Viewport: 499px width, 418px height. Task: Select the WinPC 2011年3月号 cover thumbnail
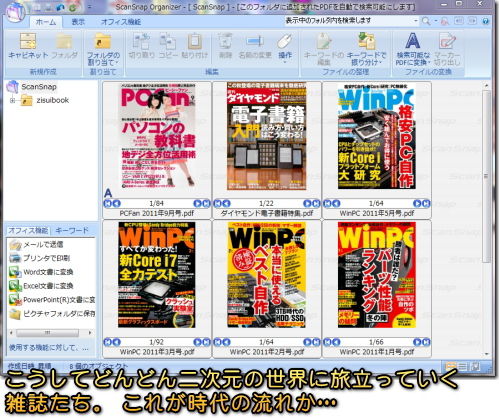157,275
